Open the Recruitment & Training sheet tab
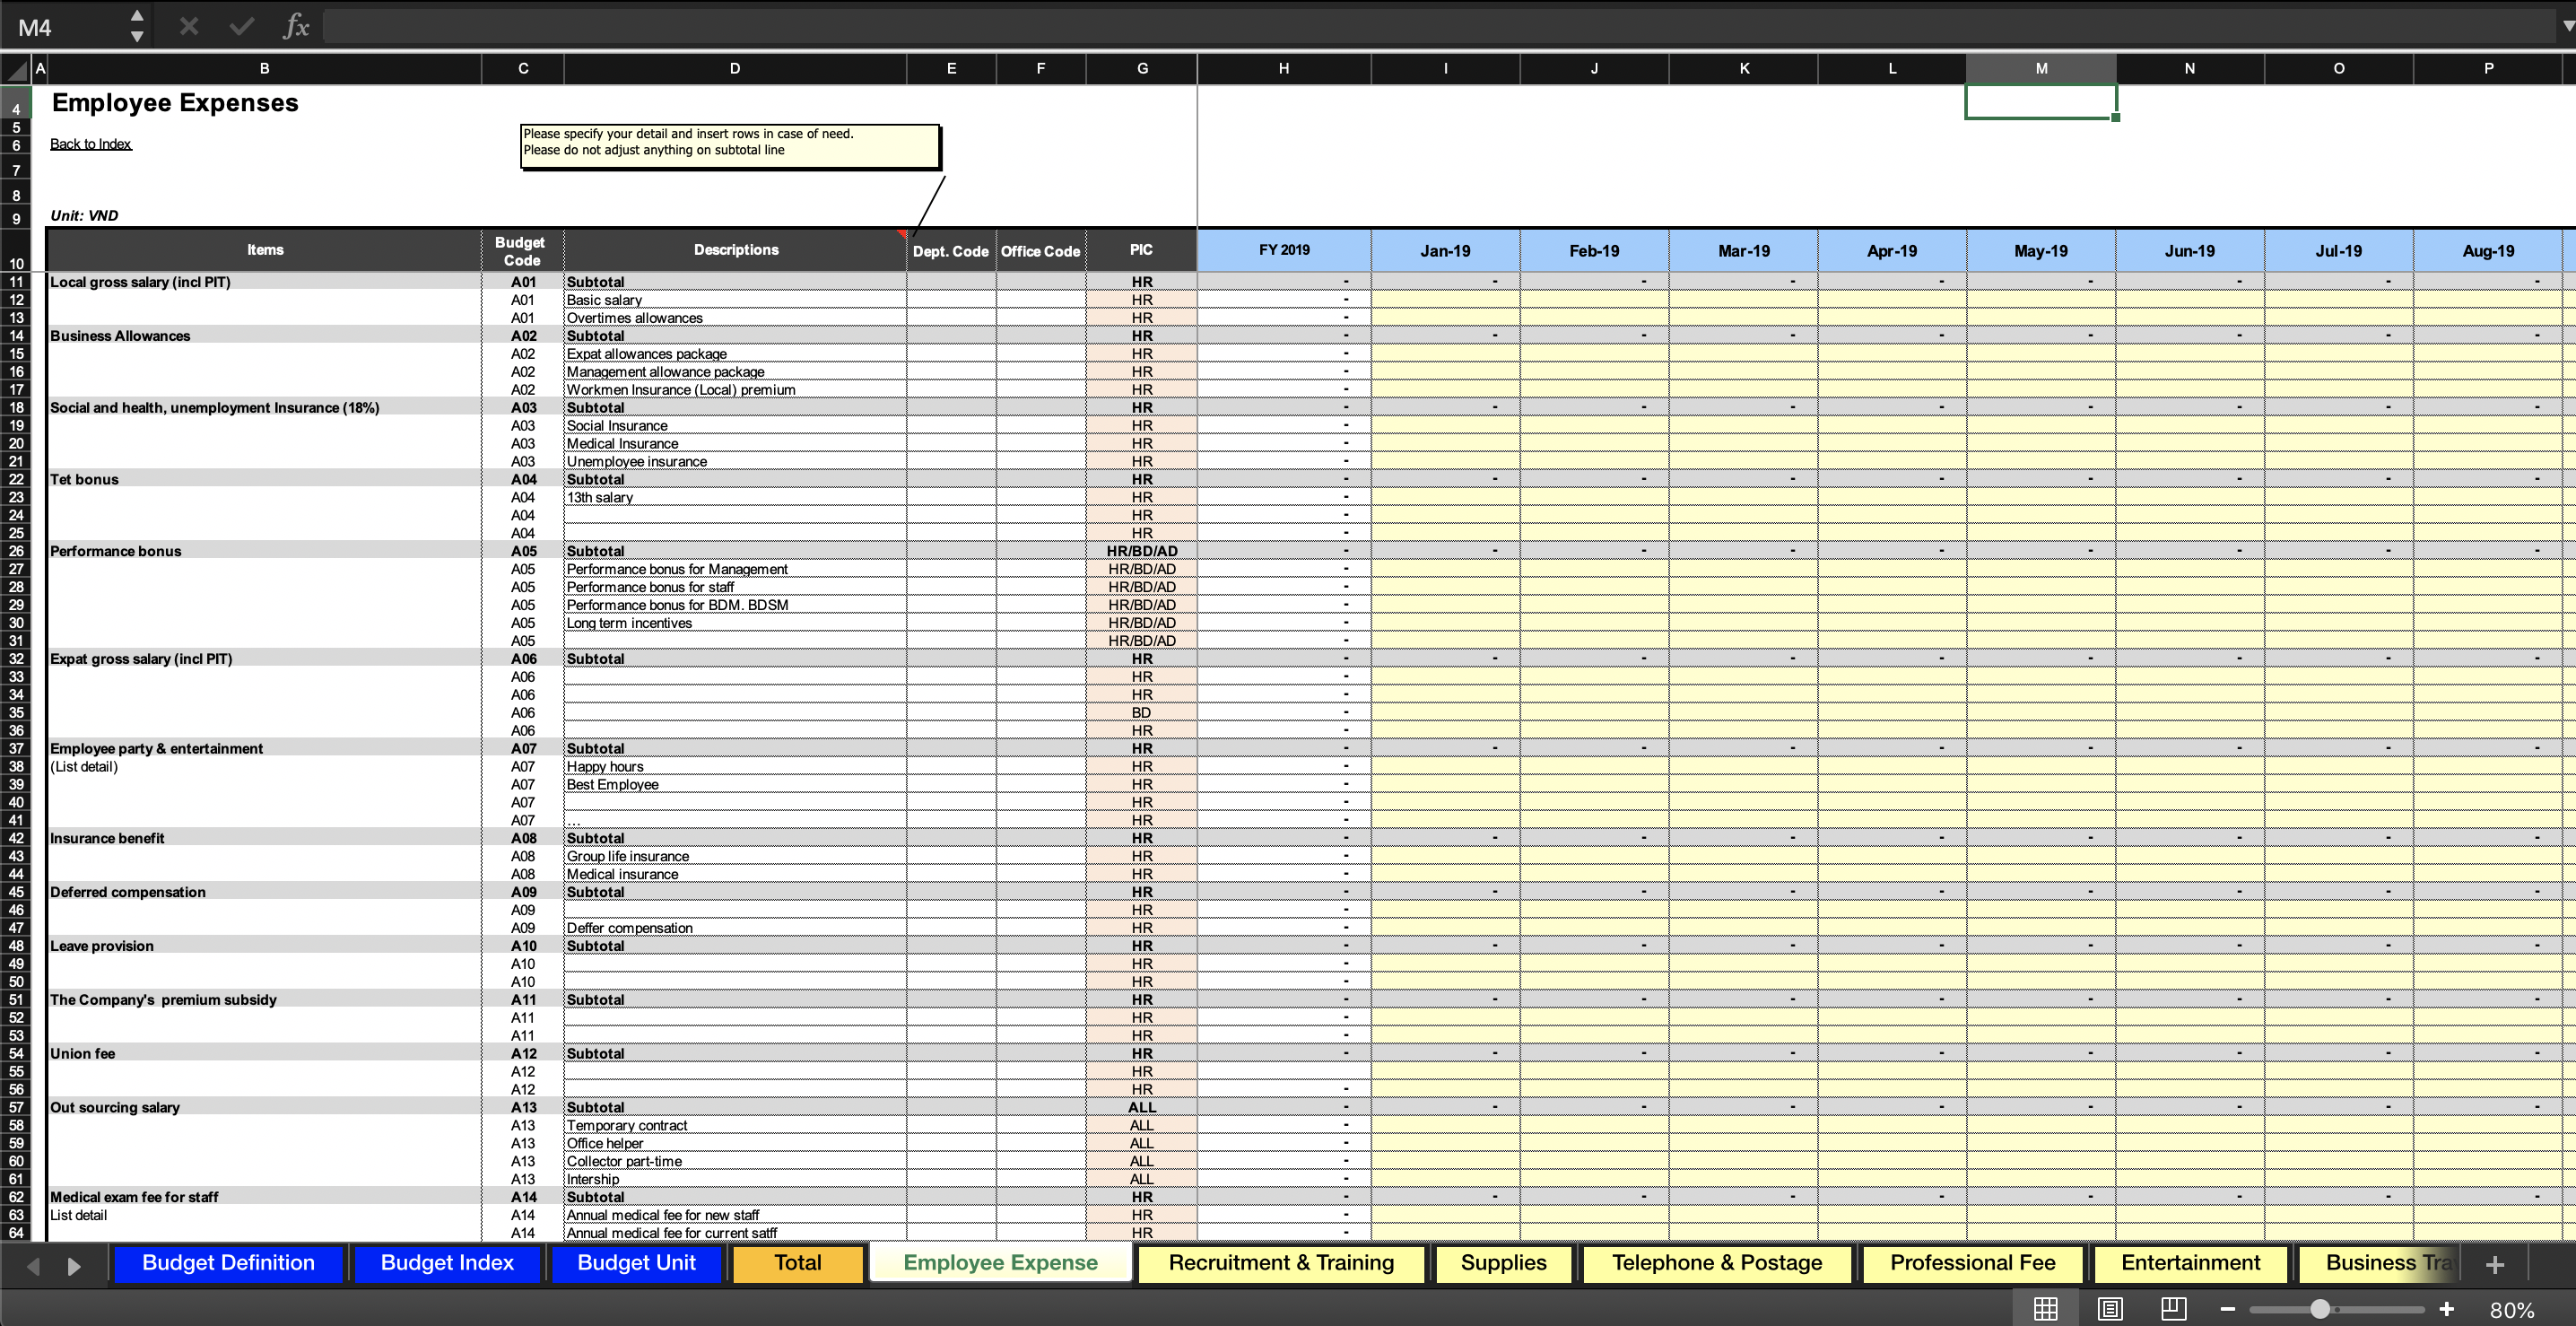The width and height of the screenshot is (2576, 1326). (x=1281, y=1263)
